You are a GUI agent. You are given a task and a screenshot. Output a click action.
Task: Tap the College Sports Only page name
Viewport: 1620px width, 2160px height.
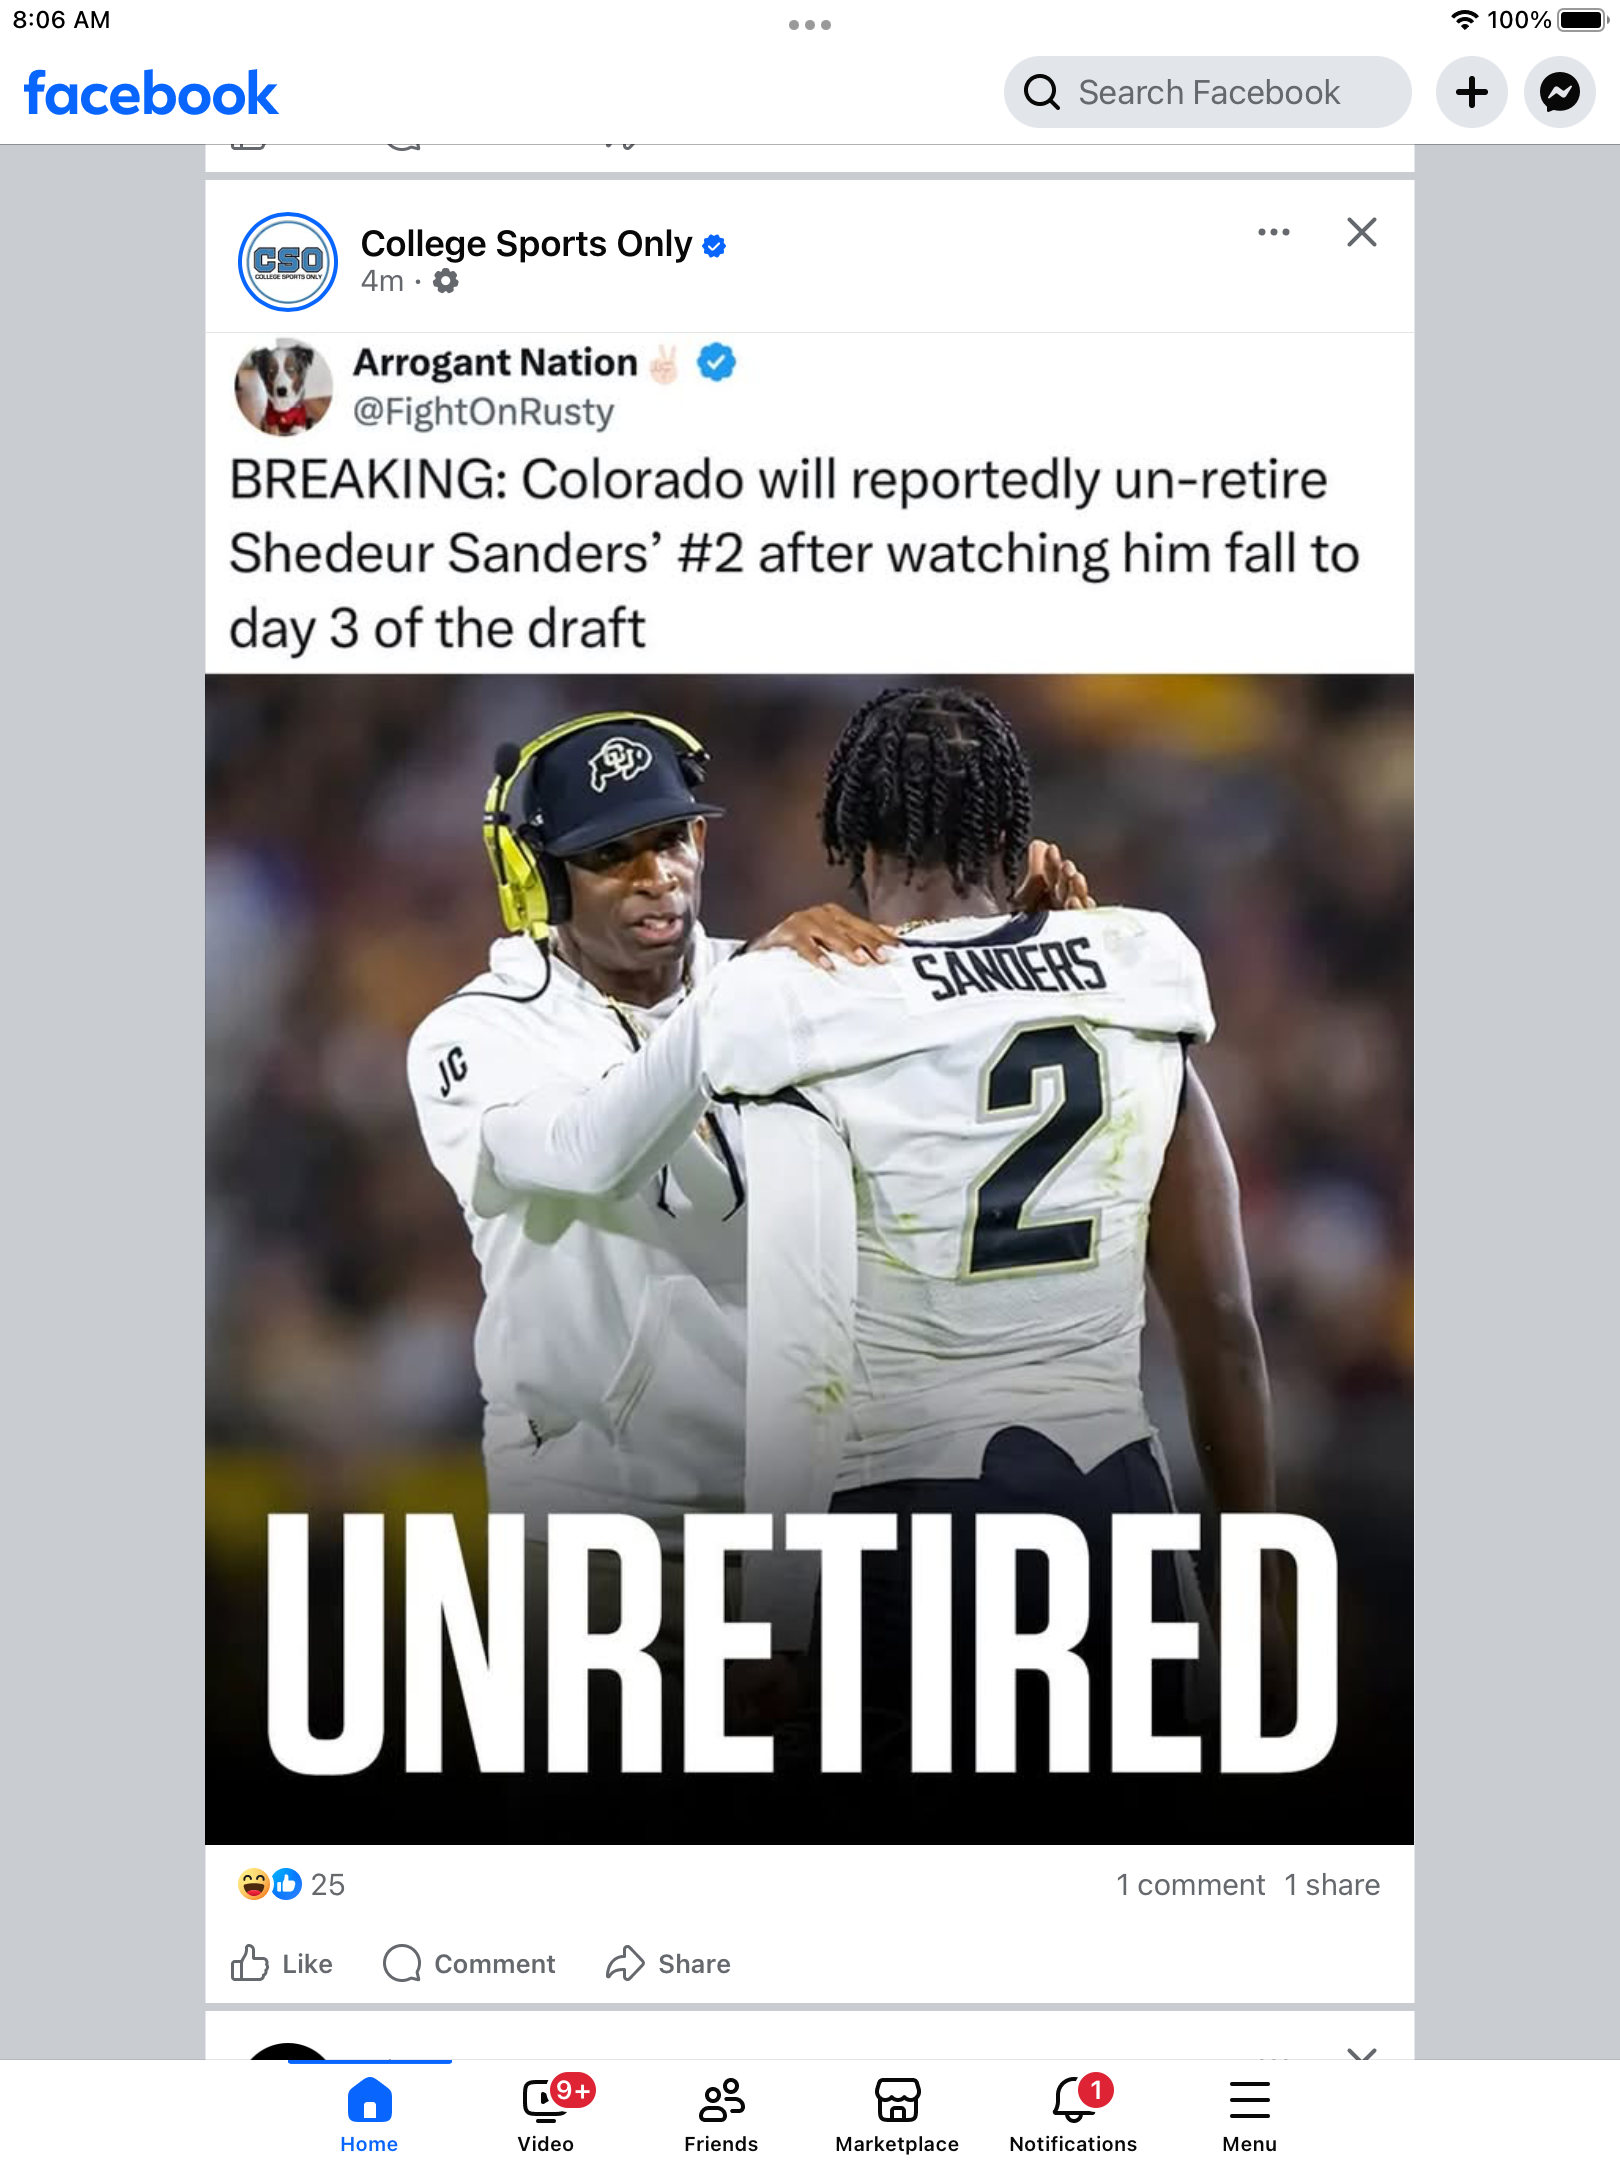click(x=526, y=244)
